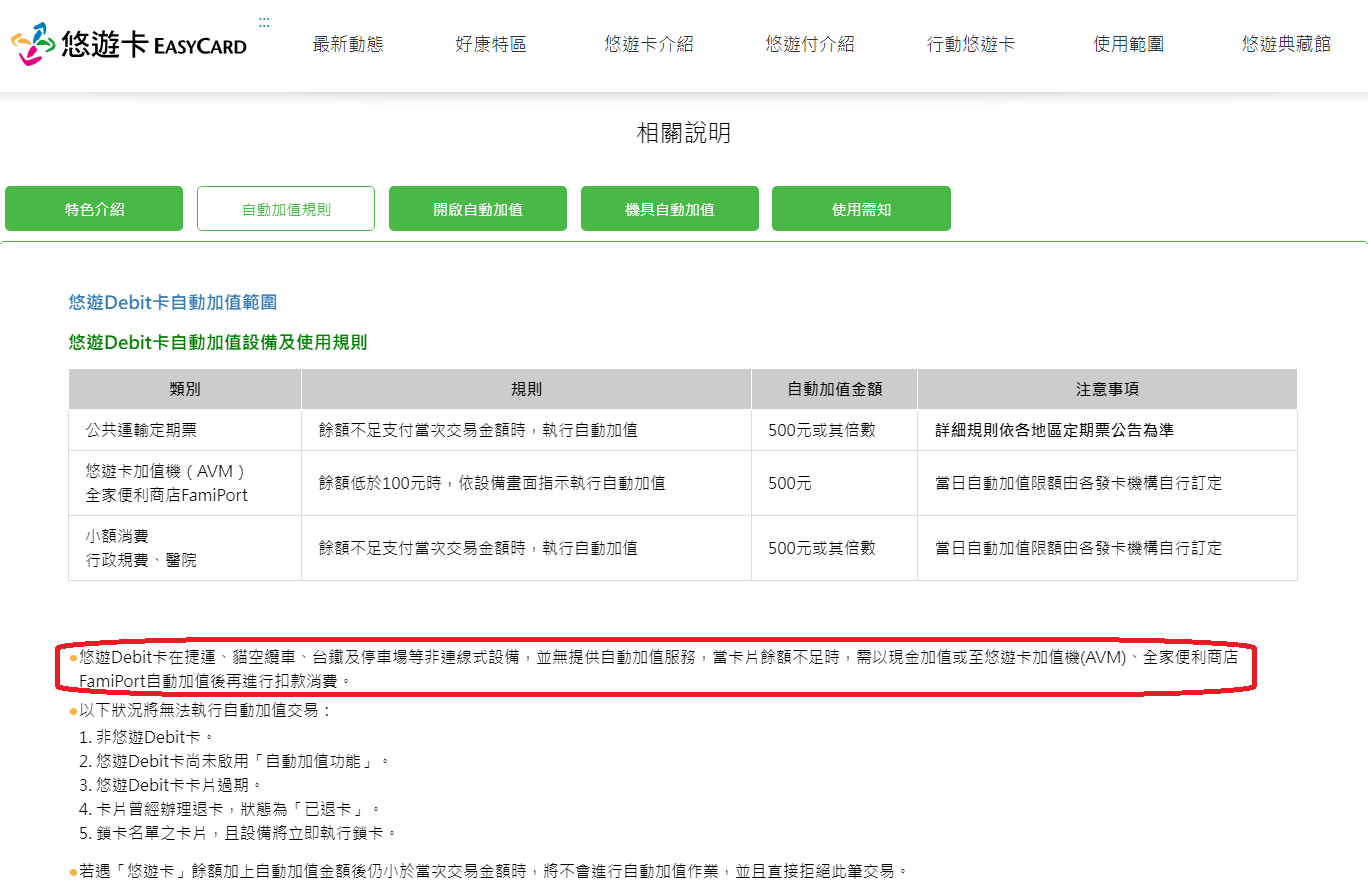Expand the 悠遊付介紹 navigation item
This screenshot has width=1368, height=884.
click(810, 44)
